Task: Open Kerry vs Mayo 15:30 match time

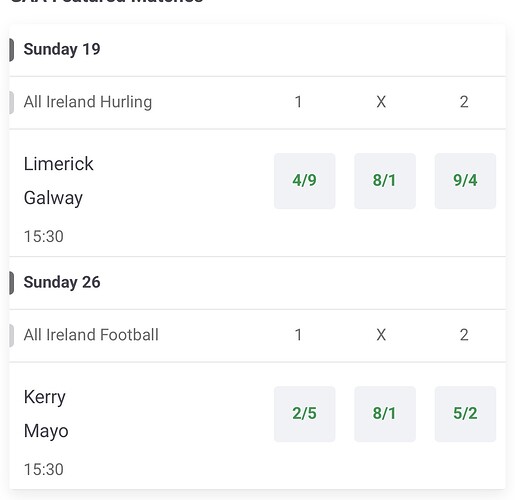Action: pyautogui.click(x=44, y=469)
